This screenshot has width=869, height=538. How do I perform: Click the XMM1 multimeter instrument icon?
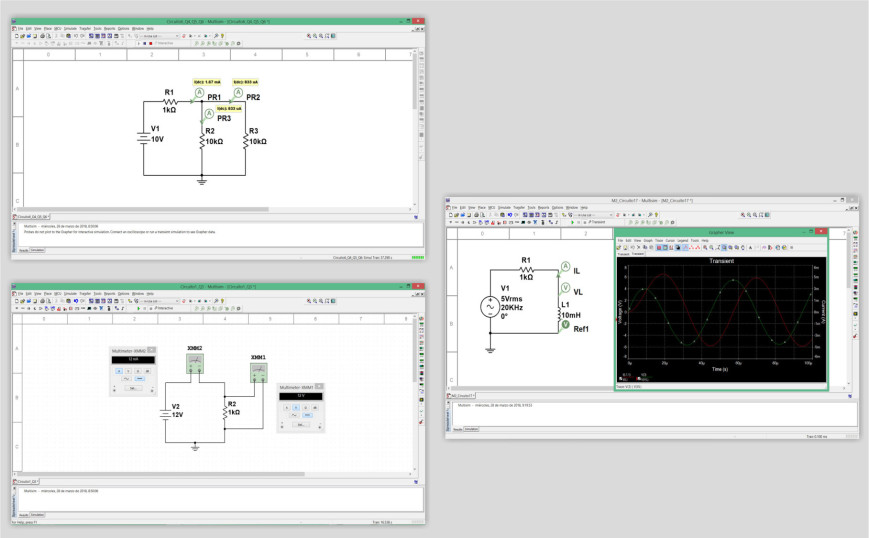259,372
